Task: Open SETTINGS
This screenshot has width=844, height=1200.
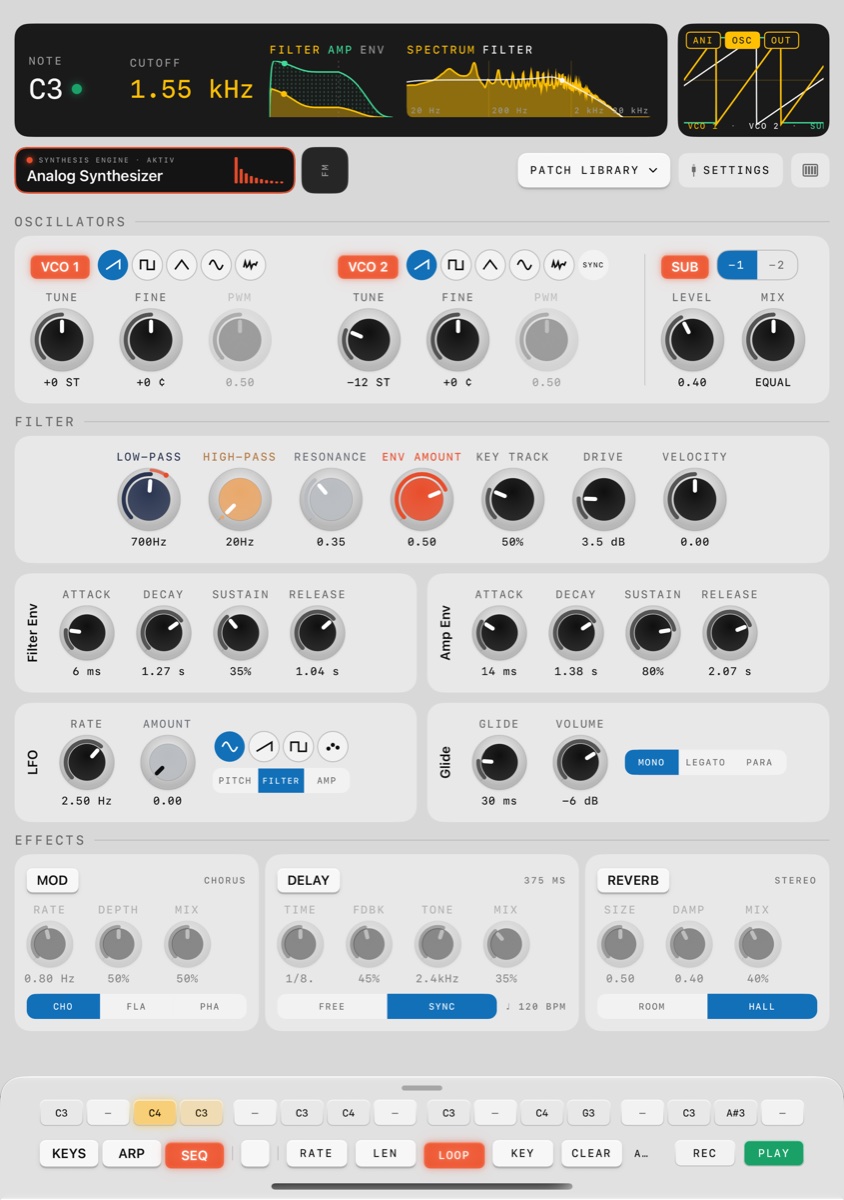Action: point(730,170)
